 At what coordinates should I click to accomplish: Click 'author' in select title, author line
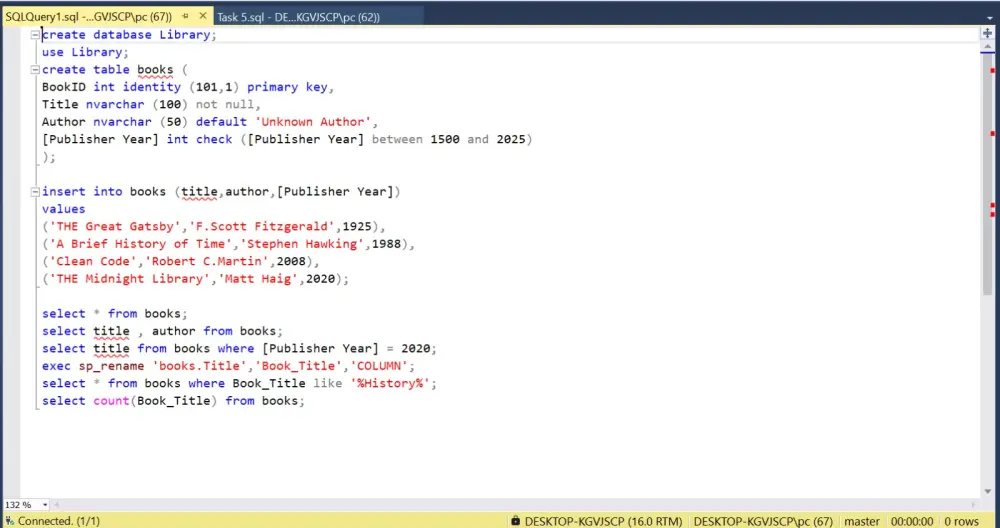point(173,331)
